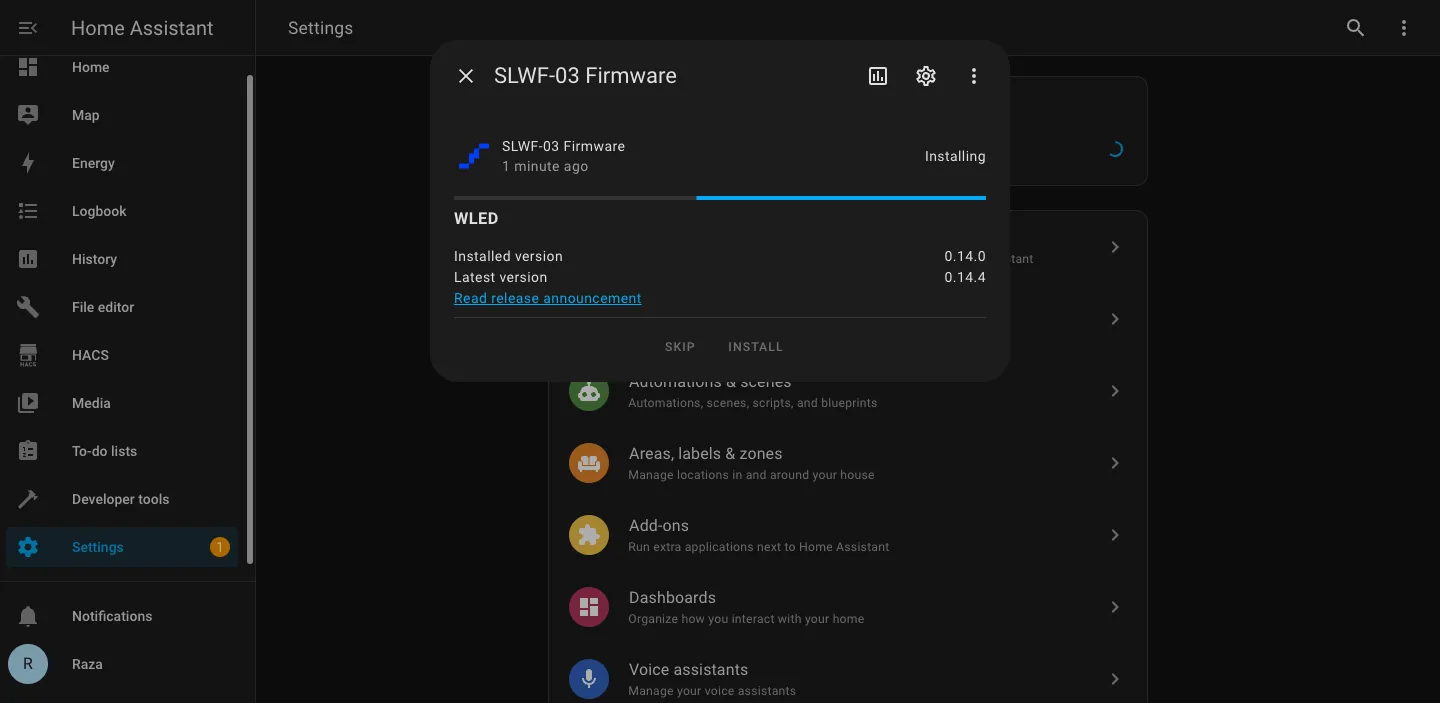Click latest version value 0.14.4
The width and height of the screenshot is (1440, 703).
tap(965, 277)
